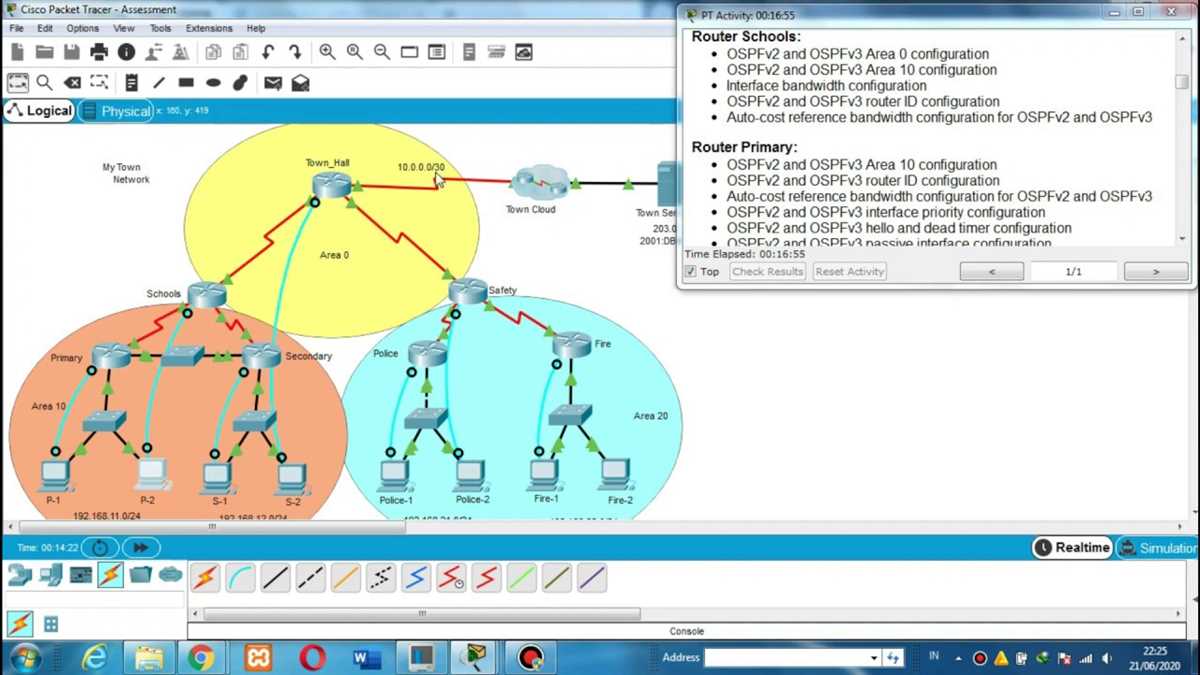Select the Inspect magnifier tool

(x=45, y=83)
